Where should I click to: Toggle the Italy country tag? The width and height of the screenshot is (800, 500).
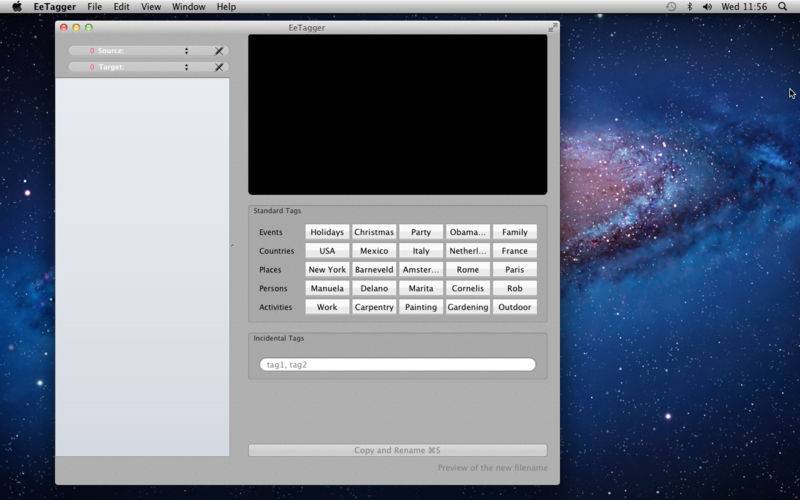[x=421, y=251]
